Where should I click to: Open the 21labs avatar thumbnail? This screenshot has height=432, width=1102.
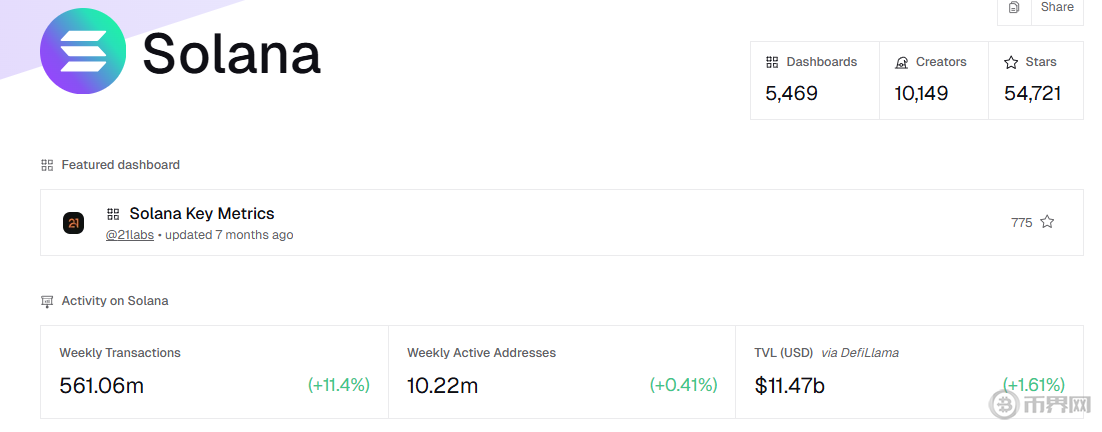point(73,223)
